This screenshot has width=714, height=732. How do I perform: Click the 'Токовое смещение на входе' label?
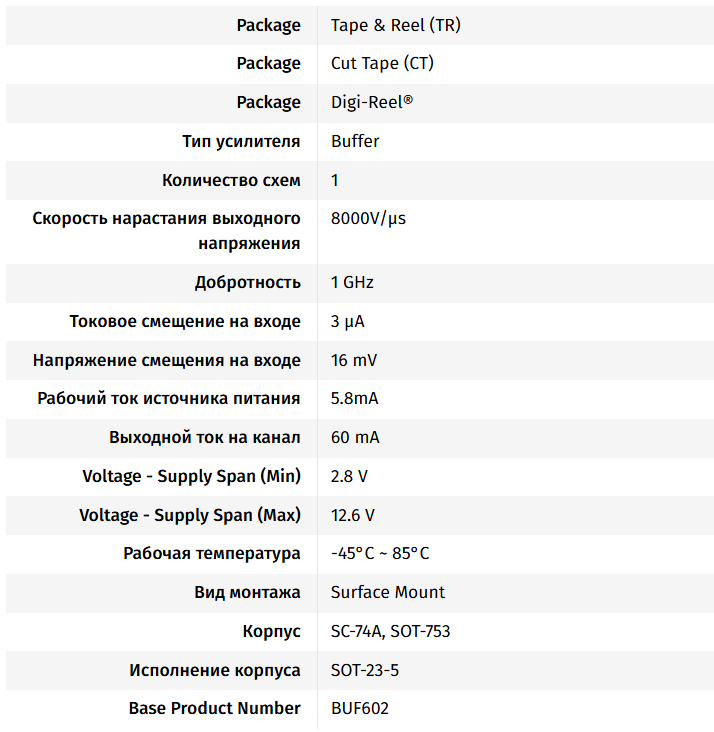point(185,321)
